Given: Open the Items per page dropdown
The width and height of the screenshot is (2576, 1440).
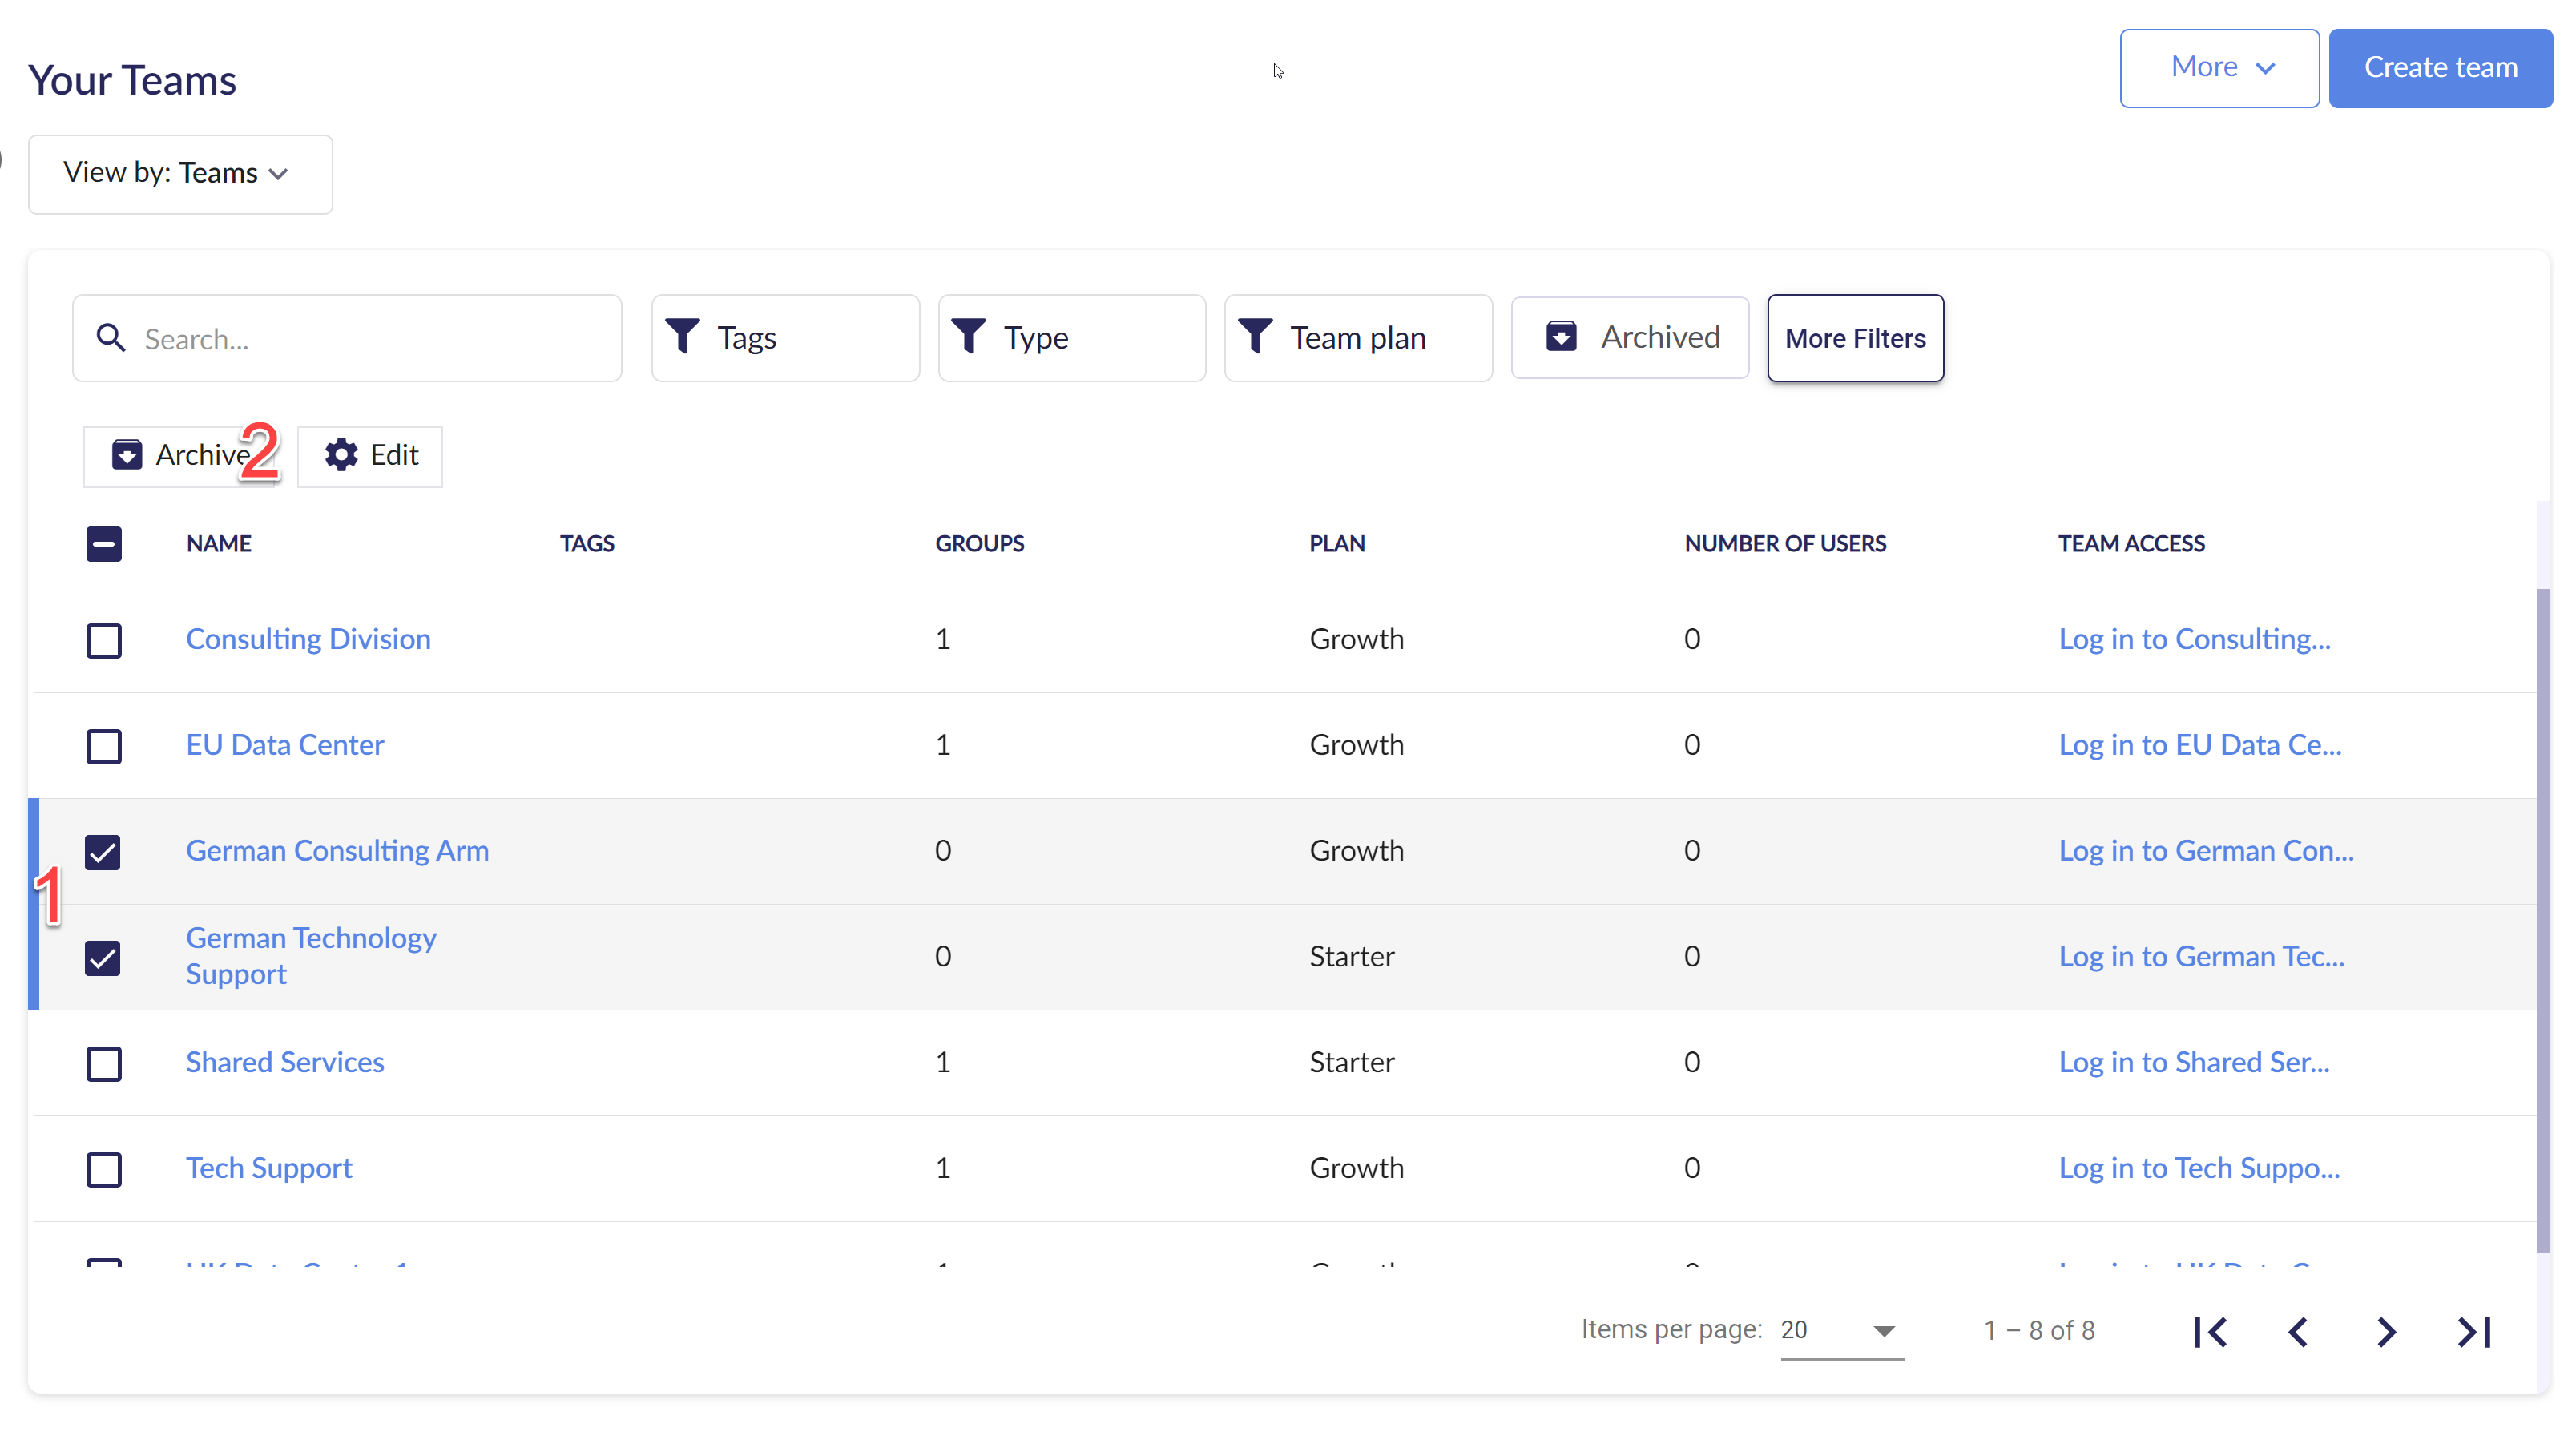Looking at the screenshot, I should pyautogui.click(x=1841, y=1331).
